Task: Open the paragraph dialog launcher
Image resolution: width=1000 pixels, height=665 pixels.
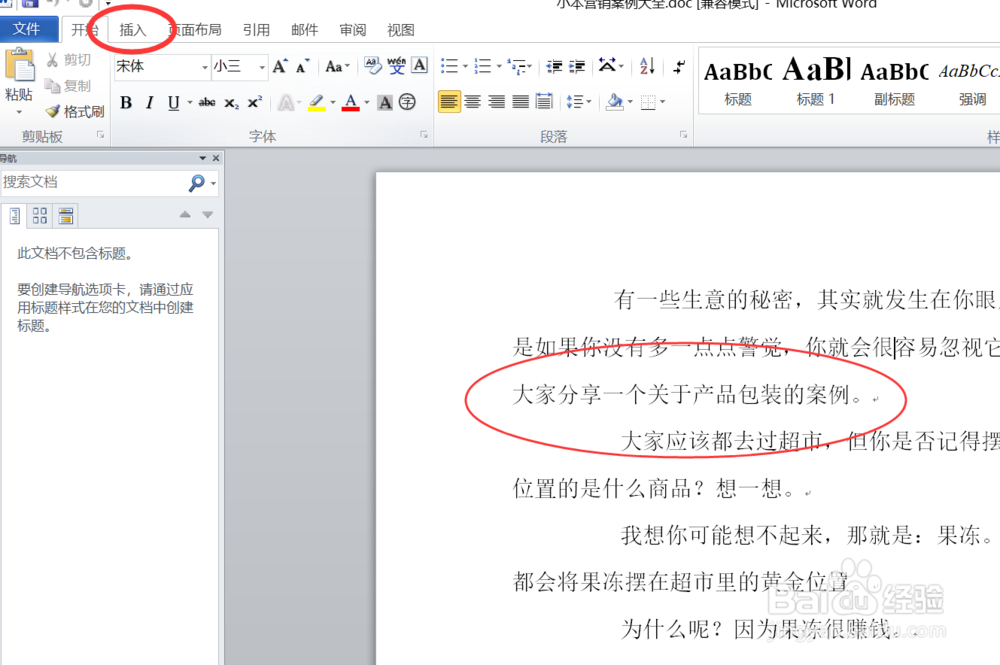Action: (683, 135)
